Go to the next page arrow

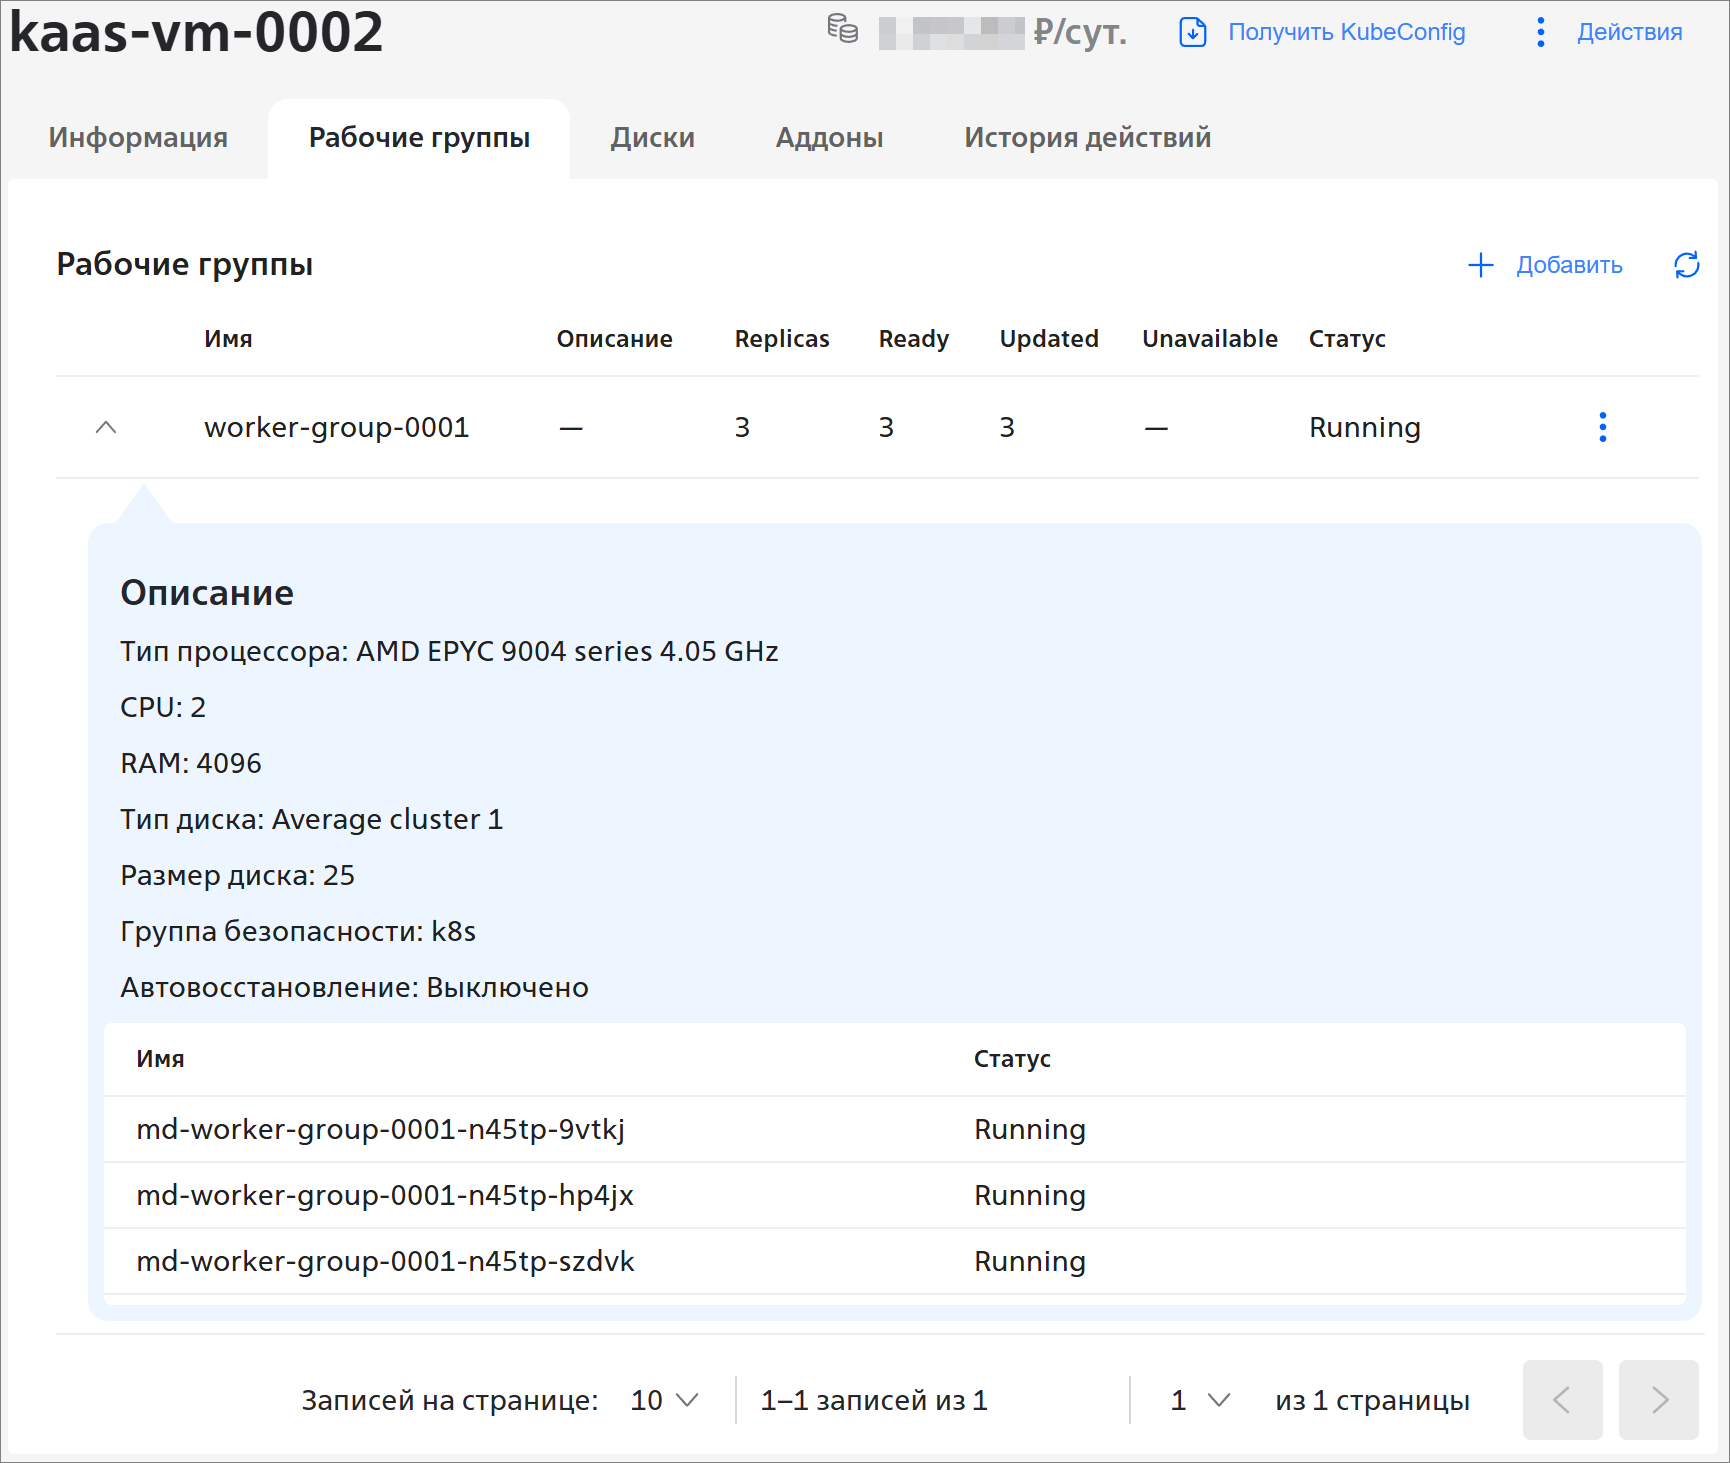(1658, 1400)
